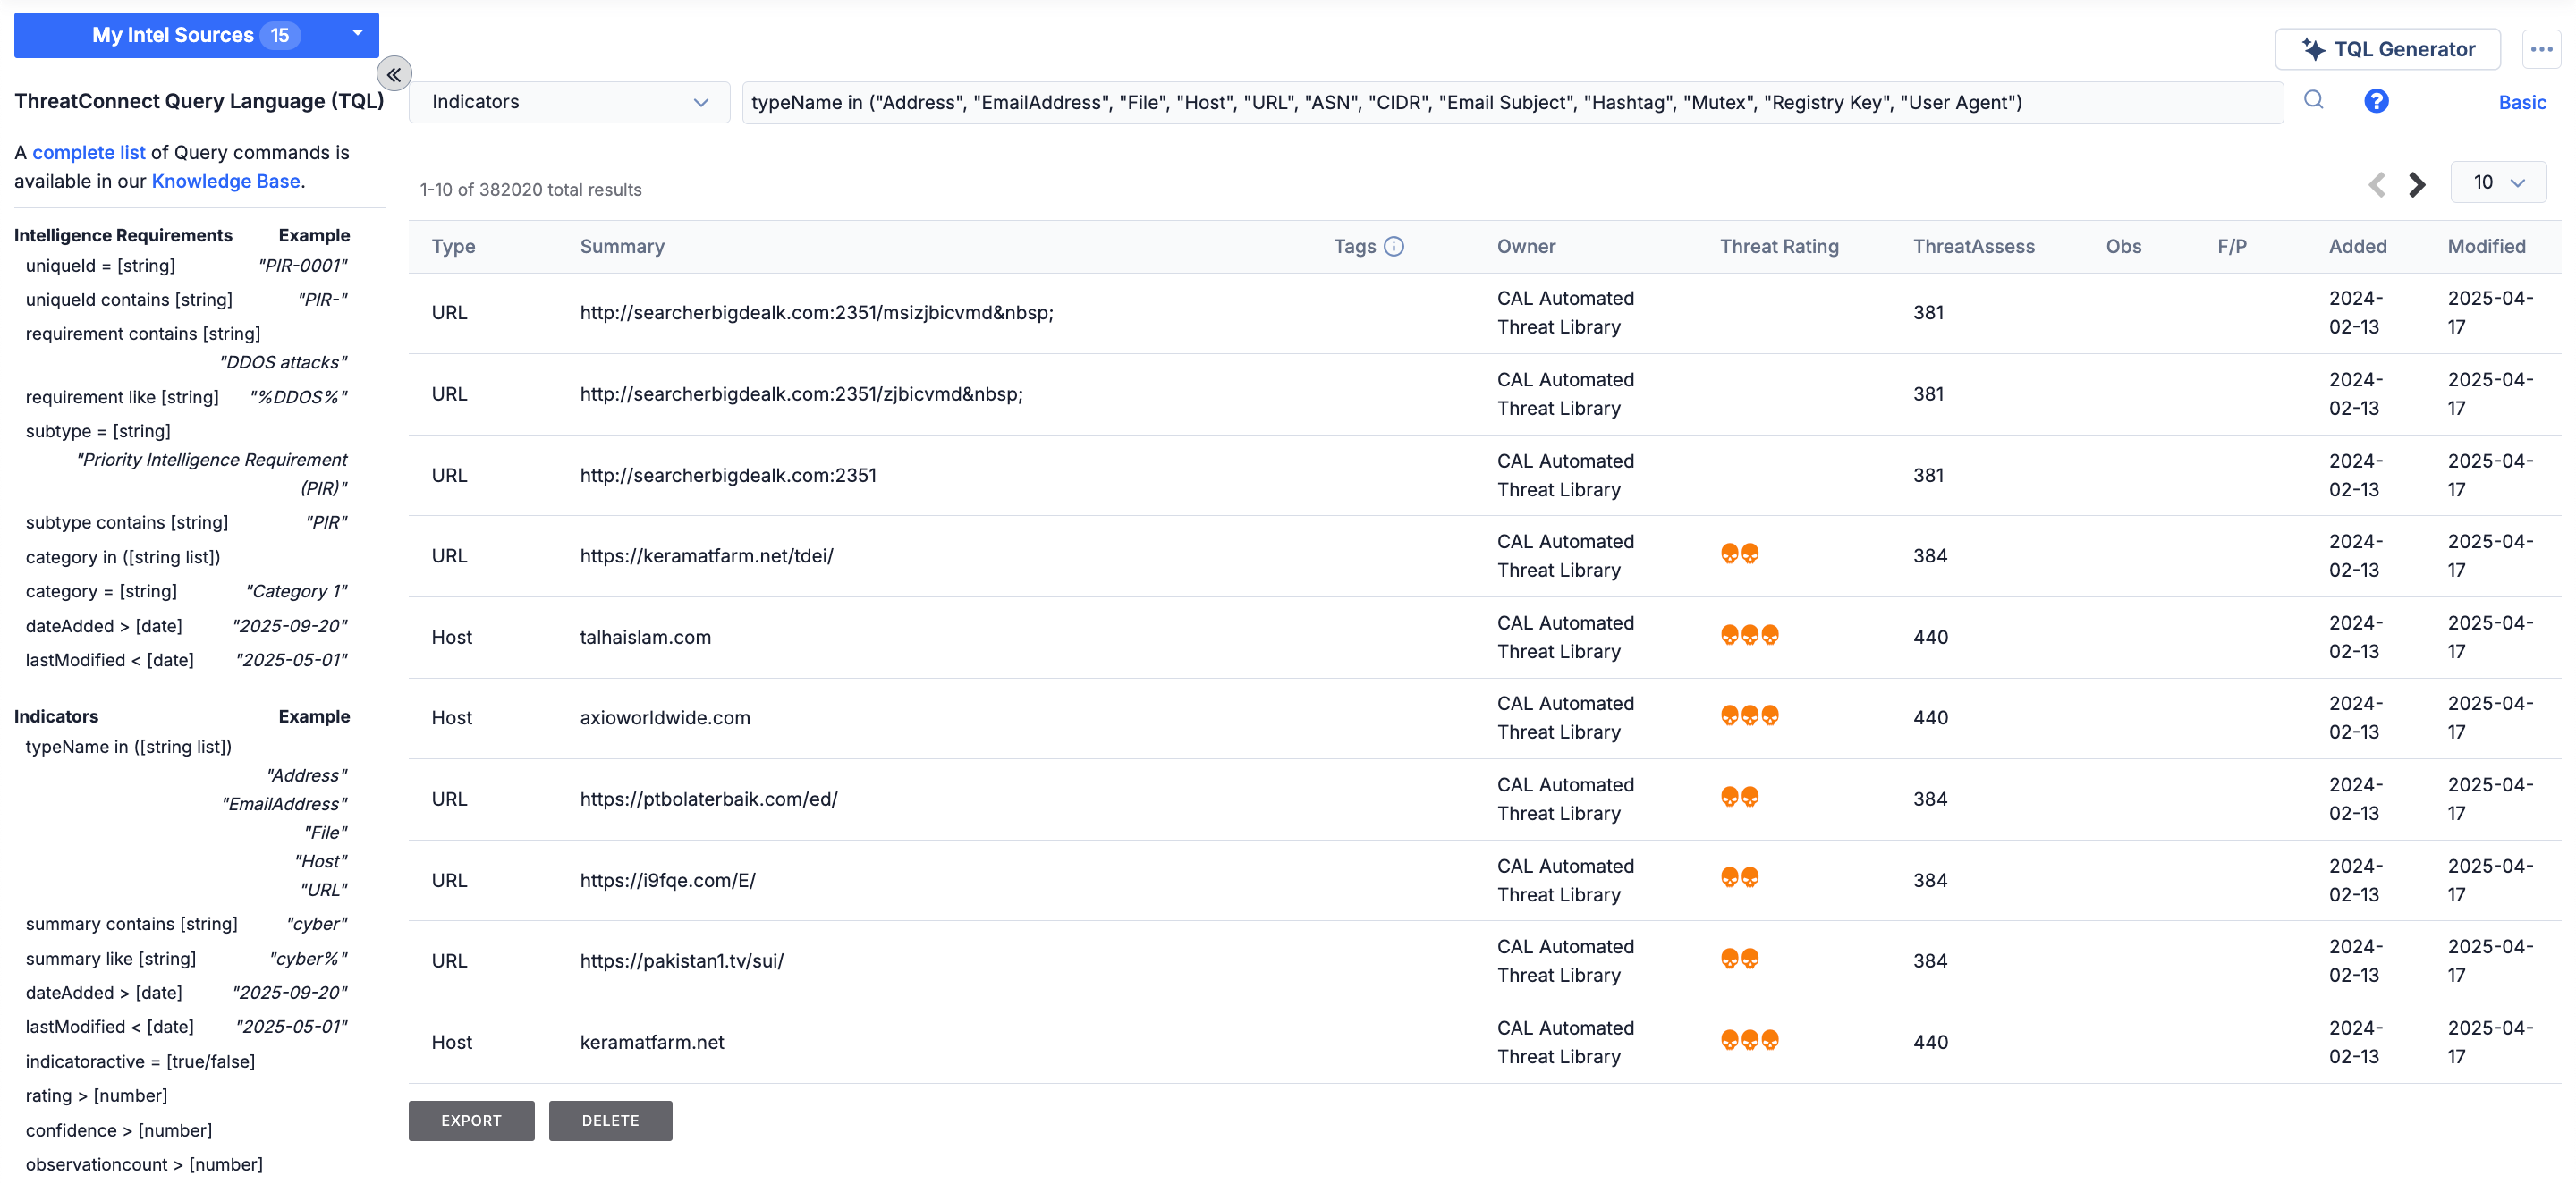Sort by Threat Rating column header
Screen dimensions: 2576x1184
pyautogui.click(x=1778, y=247)
